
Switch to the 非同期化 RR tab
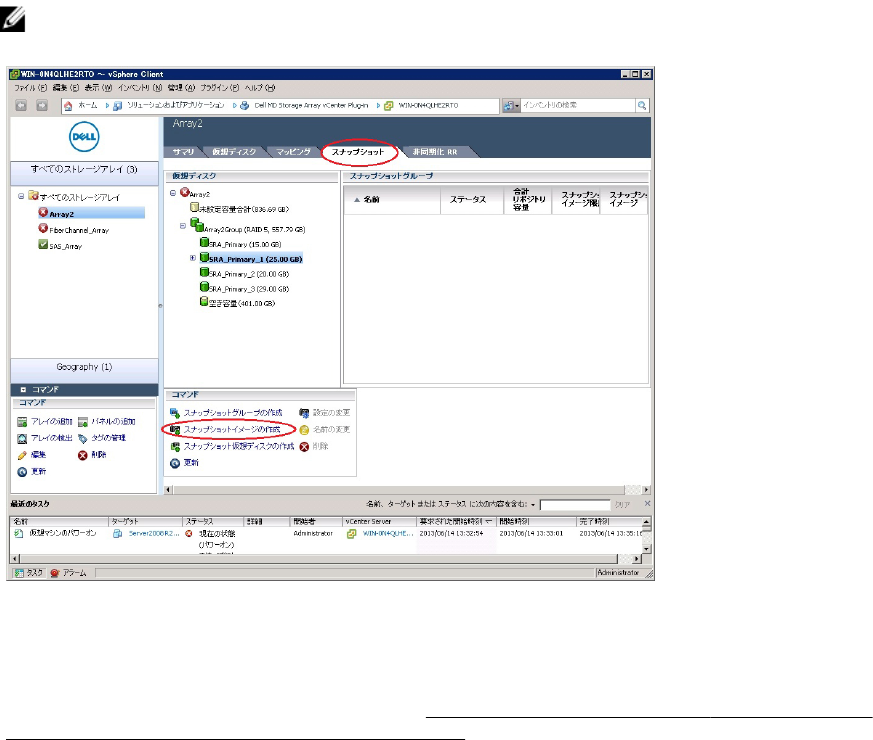pos(435,151)
